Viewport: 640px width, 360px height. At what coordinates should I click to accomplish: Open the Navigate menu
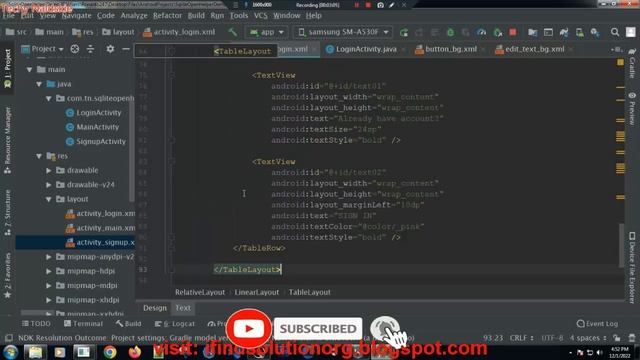76,16
